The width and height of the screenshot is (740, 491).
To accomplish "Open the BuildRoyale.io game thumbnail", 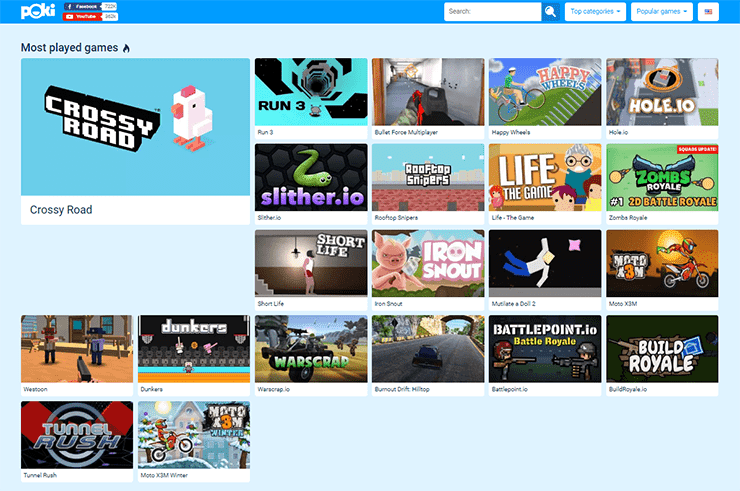I will [x=662, y=349].
